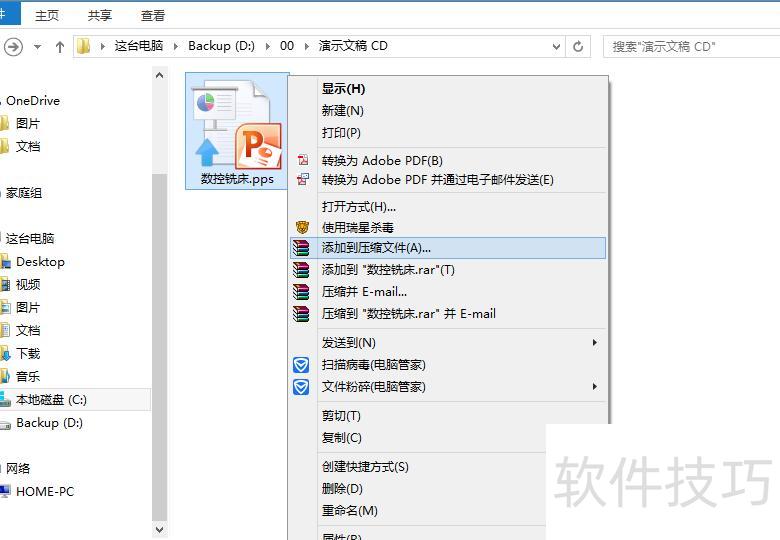Select the 数控铣床.pps file thumbnail
The width and height of the screenshot is (780, 540).
pos(237,131)
